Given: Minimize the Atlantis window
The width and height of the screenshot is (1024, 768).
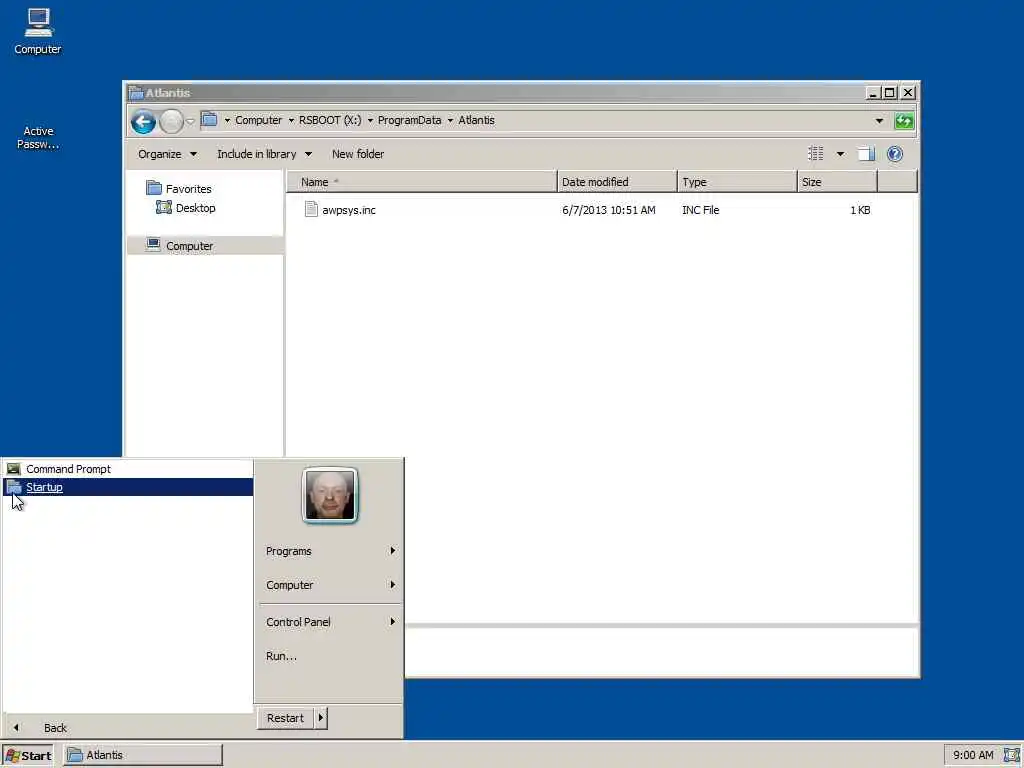Looking at the screenshot, I should (x=872, y=93).
